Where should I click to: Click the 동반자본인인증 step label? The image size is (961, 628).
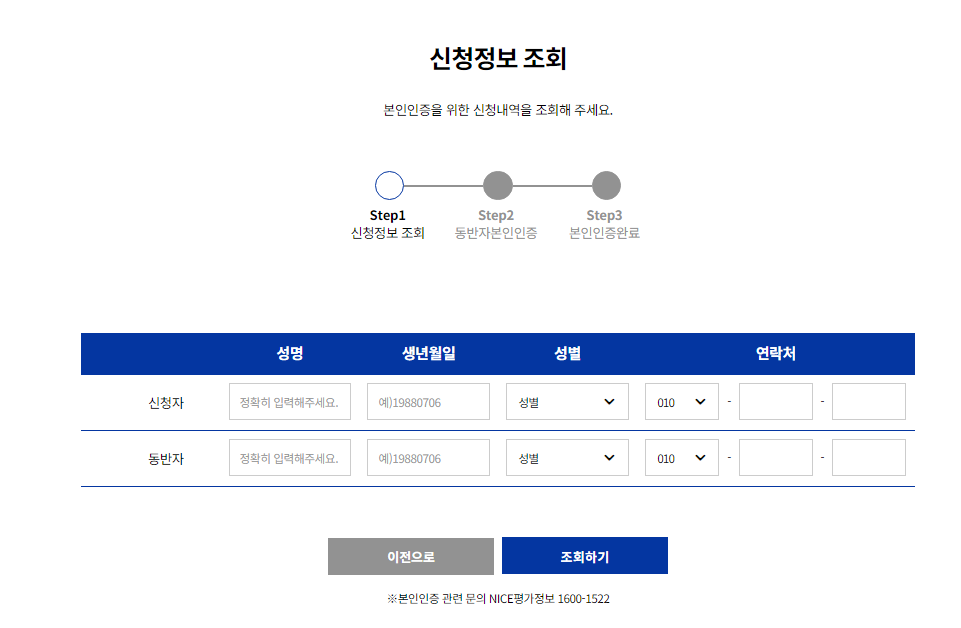pos(496,233)
